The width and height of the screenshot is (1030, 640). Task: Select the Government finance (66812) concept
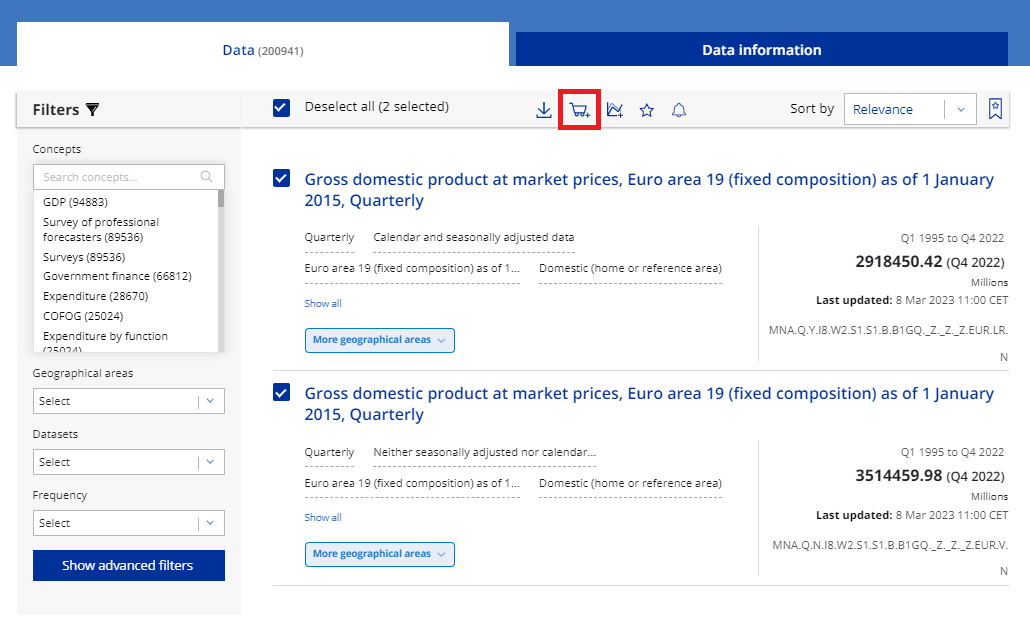point(117,276)
